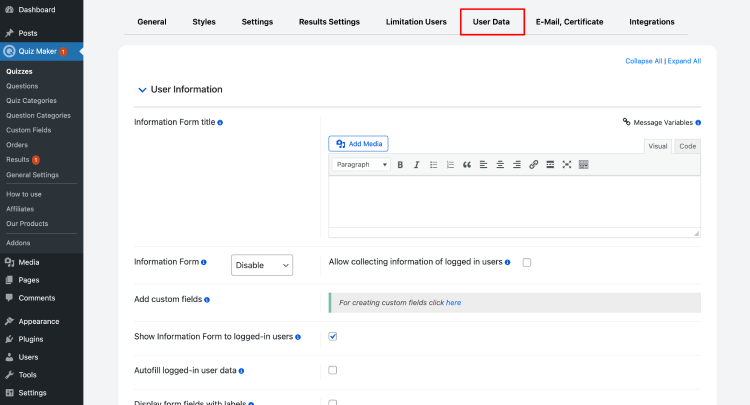Click the Expand All link
This screenshot has width=750, height=405.
[684, 61]
